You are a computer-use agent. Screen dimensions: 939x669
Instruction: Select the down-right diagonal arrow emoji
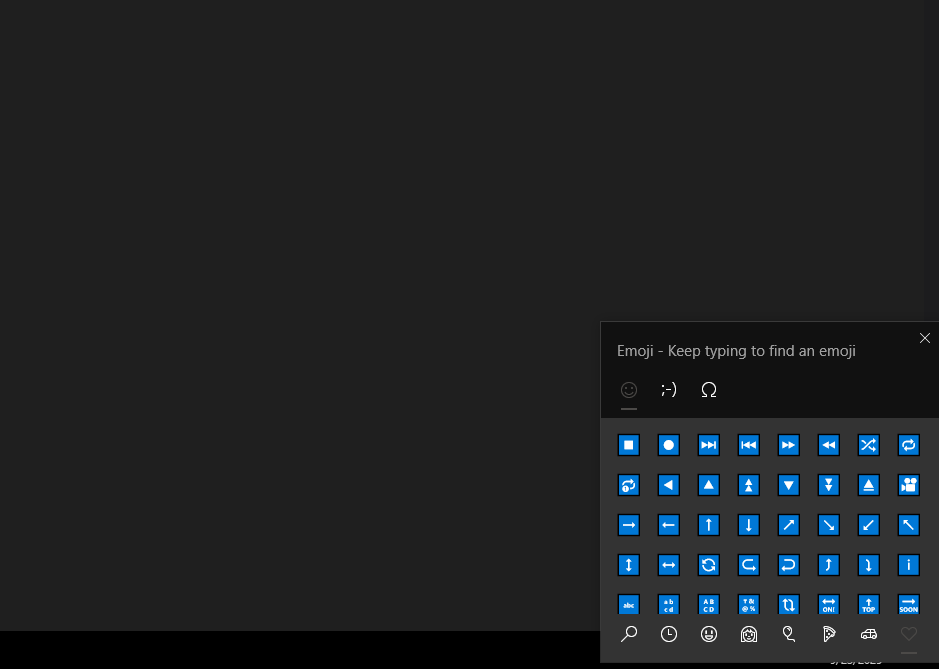point(829,525)
